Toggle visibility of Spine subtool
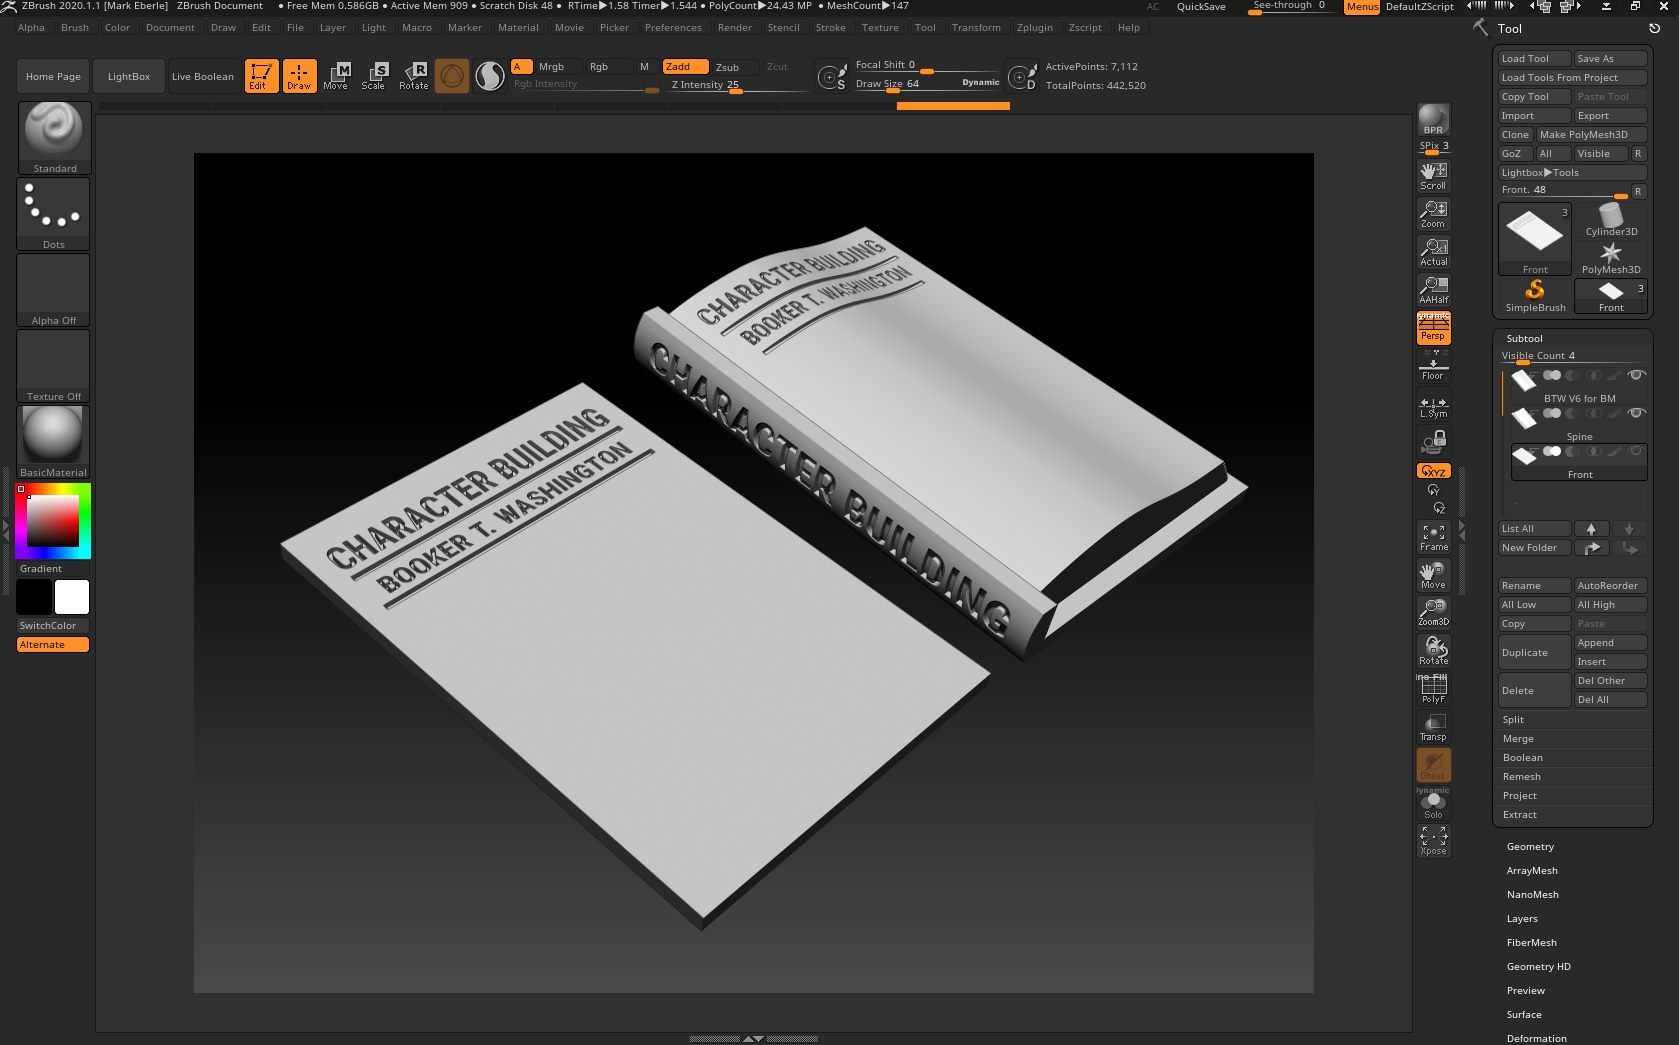Screen dimensions: 1679x1045 pyautogui.click(x=1636, y=413)
